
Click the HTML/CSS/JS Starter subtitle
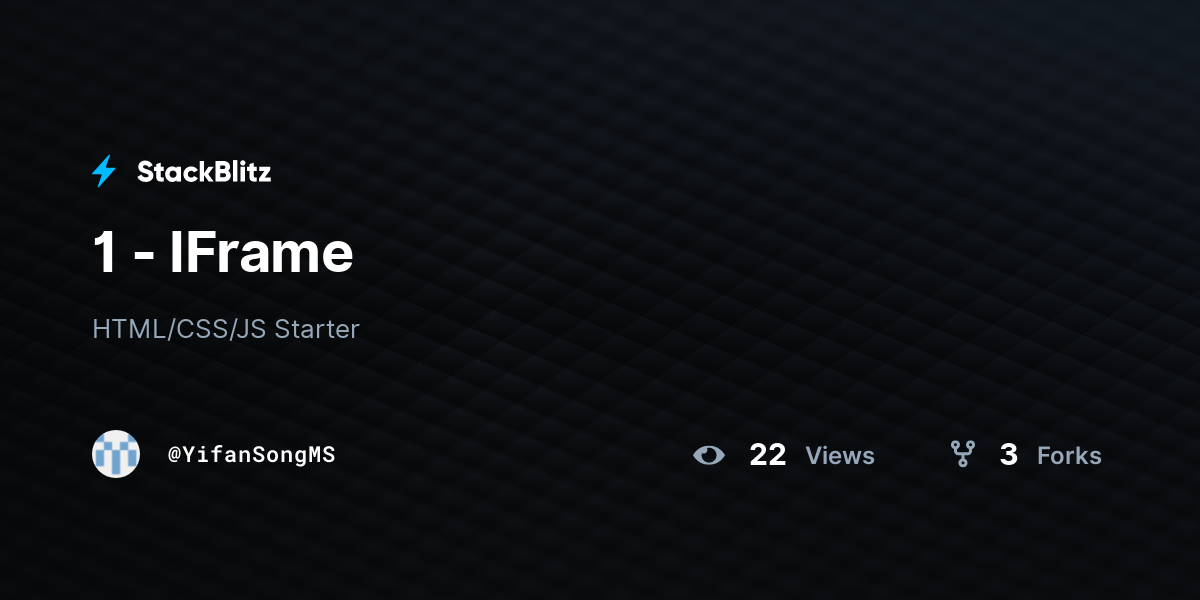226,329
